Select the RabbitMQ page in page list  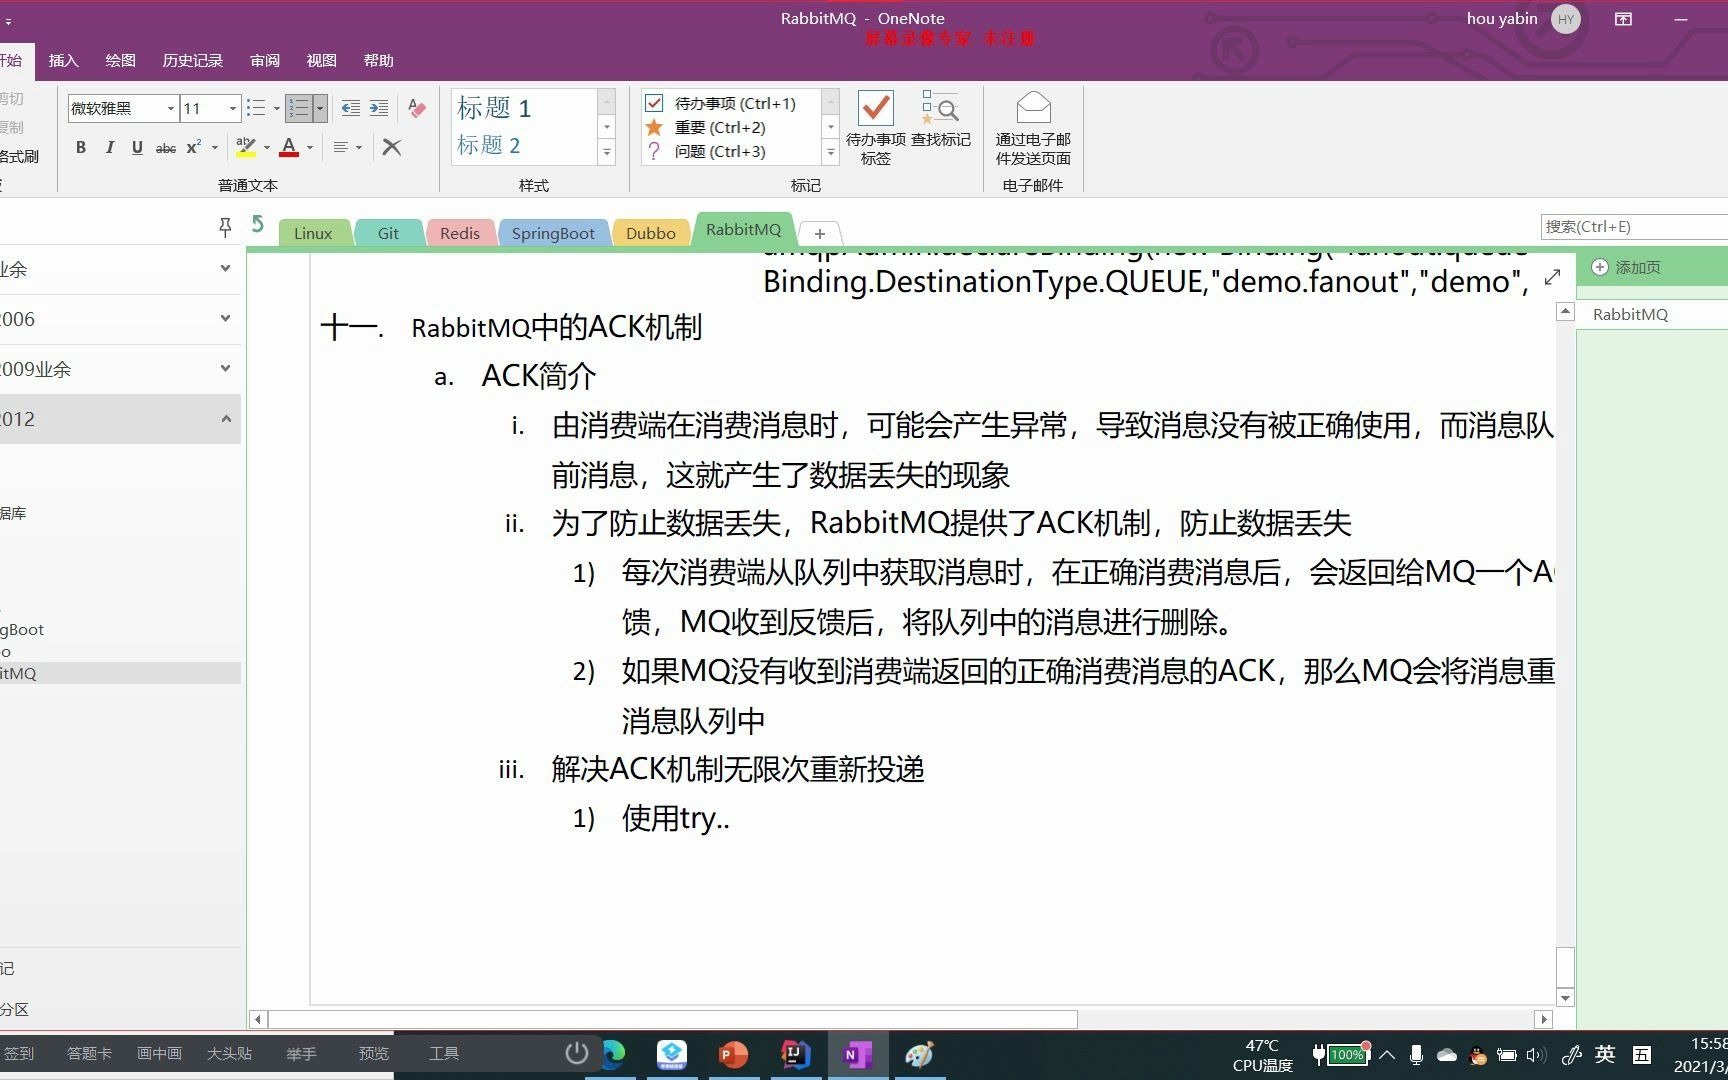pyautogui.click(x=1652, y=314)
